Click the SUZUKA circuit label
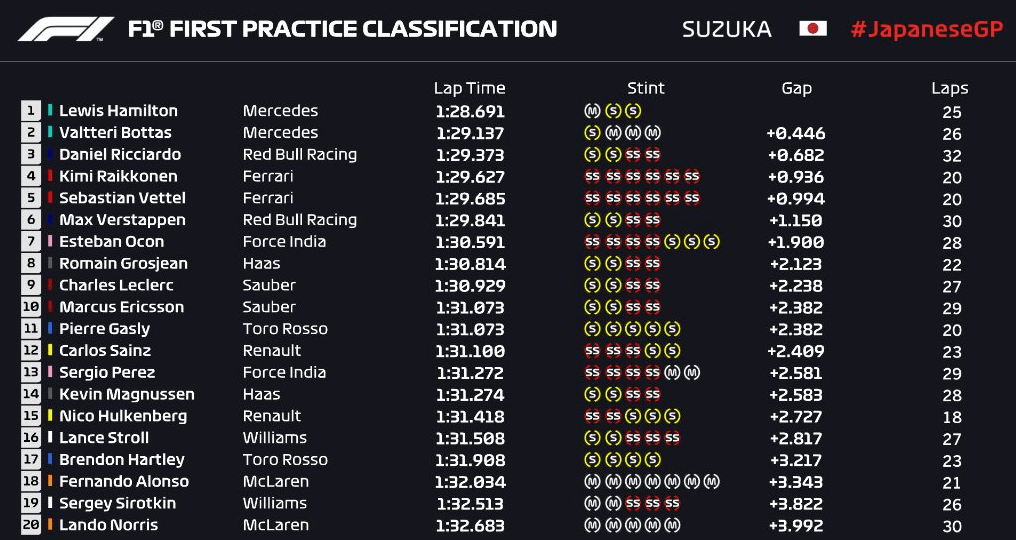The image size is (1016, 540). 727,29
